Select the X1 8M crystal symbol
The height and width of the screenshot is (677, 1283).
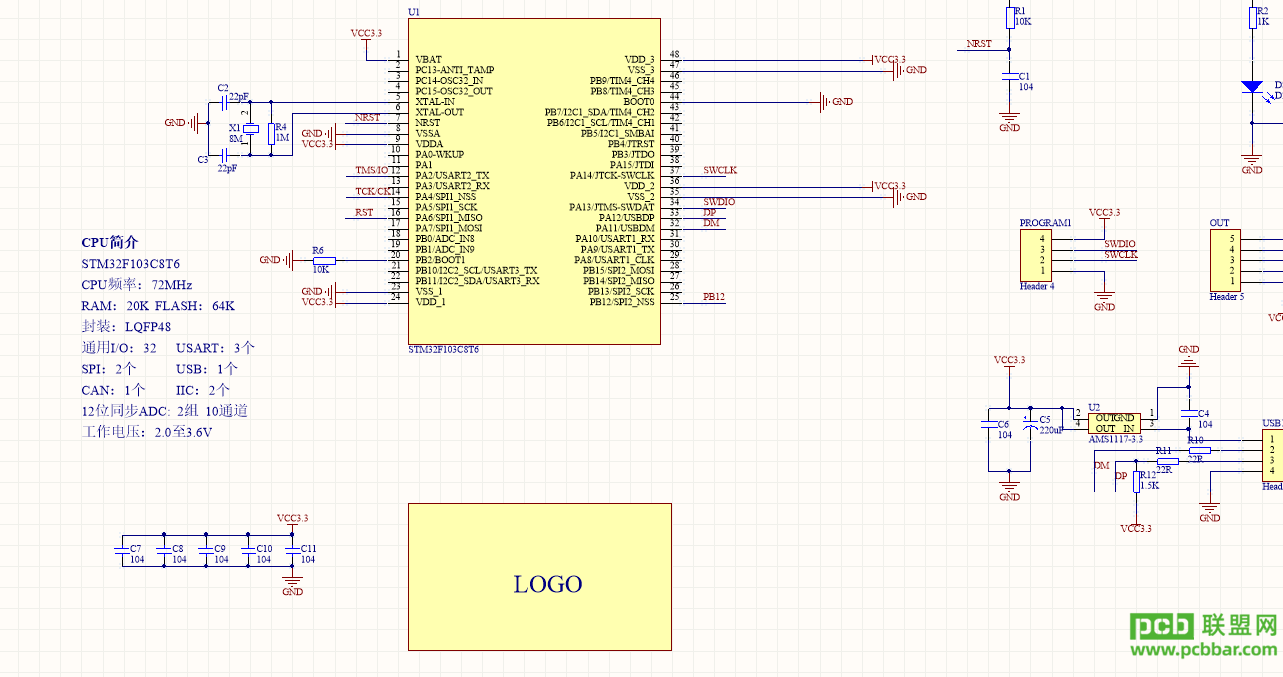(251, 129)
